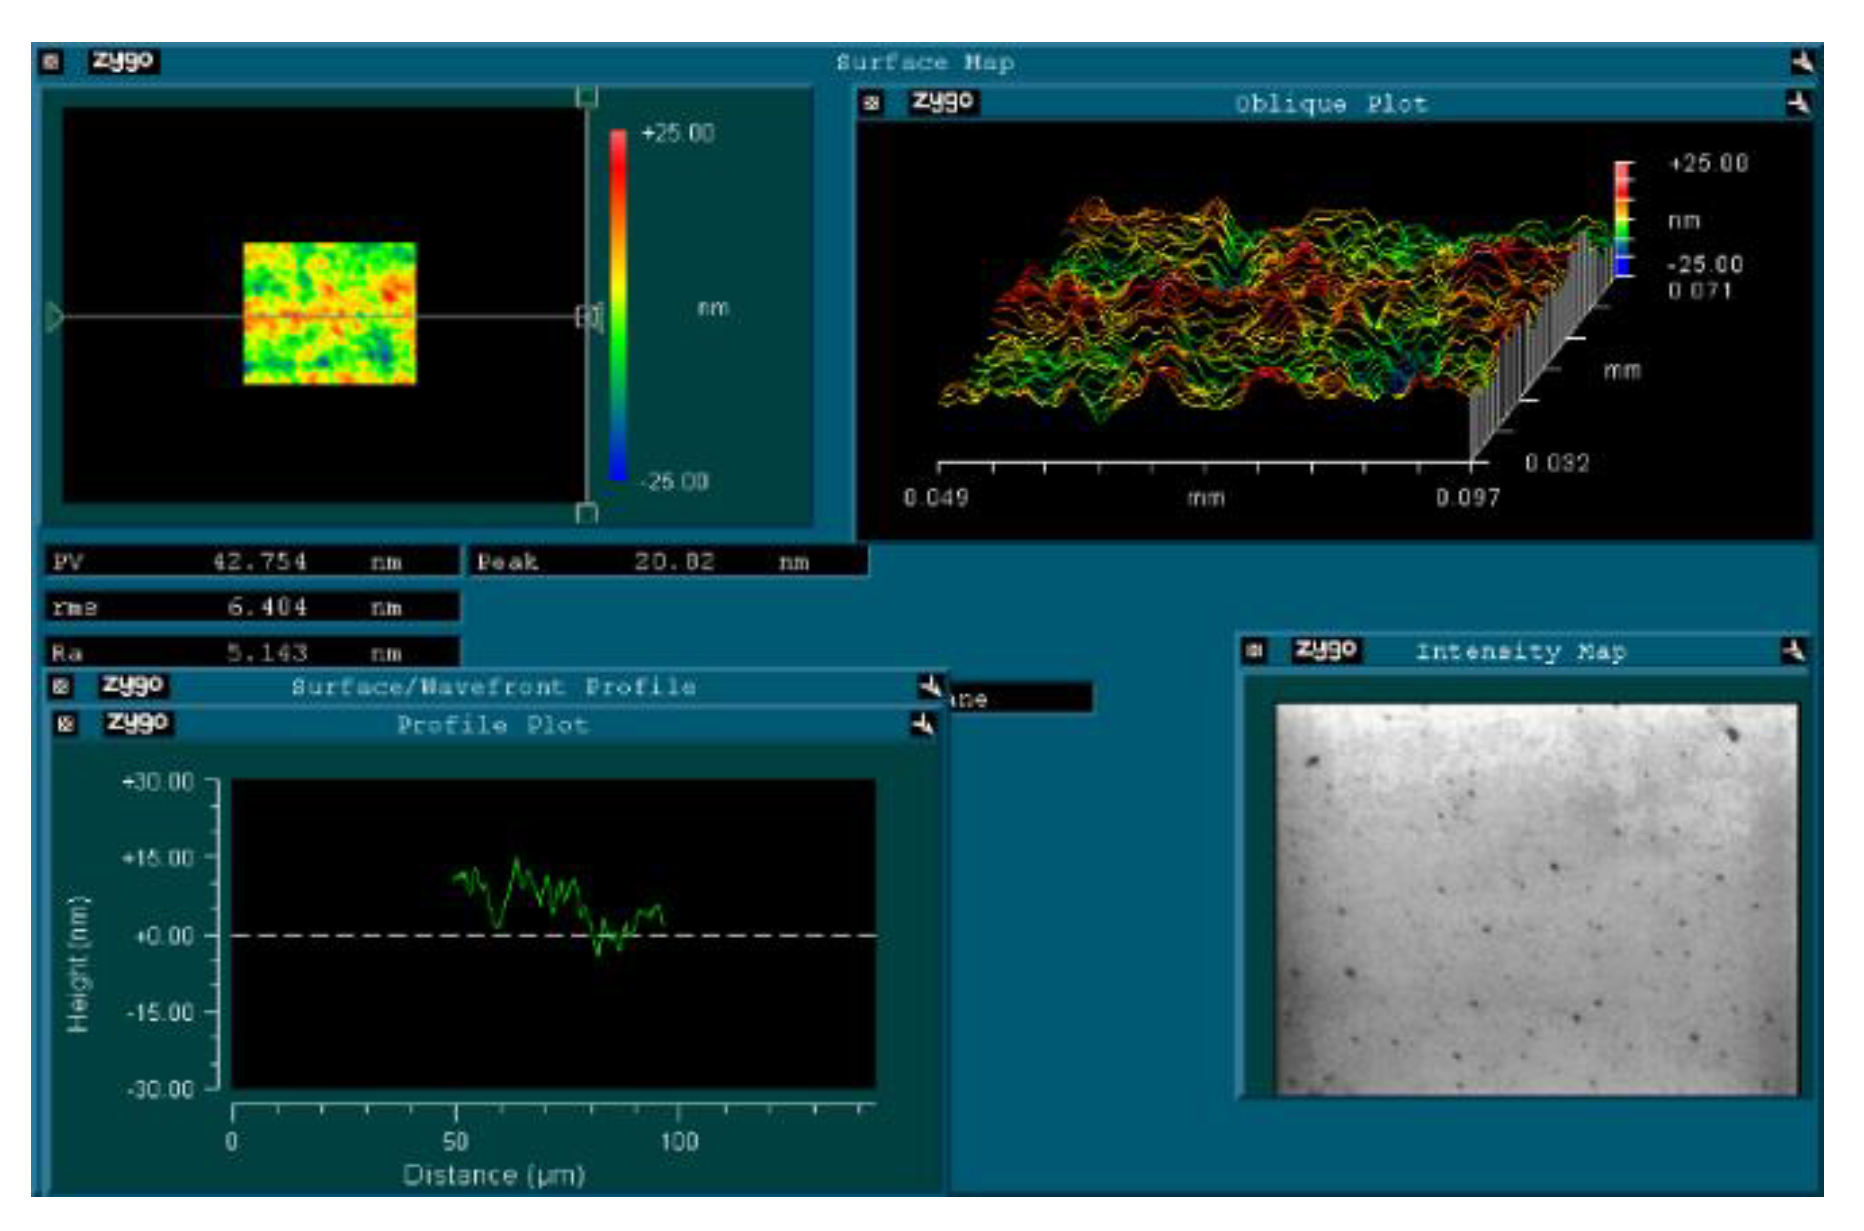Click the Surface Map window menu box
1864x1231 pixels.
point(51,62)
